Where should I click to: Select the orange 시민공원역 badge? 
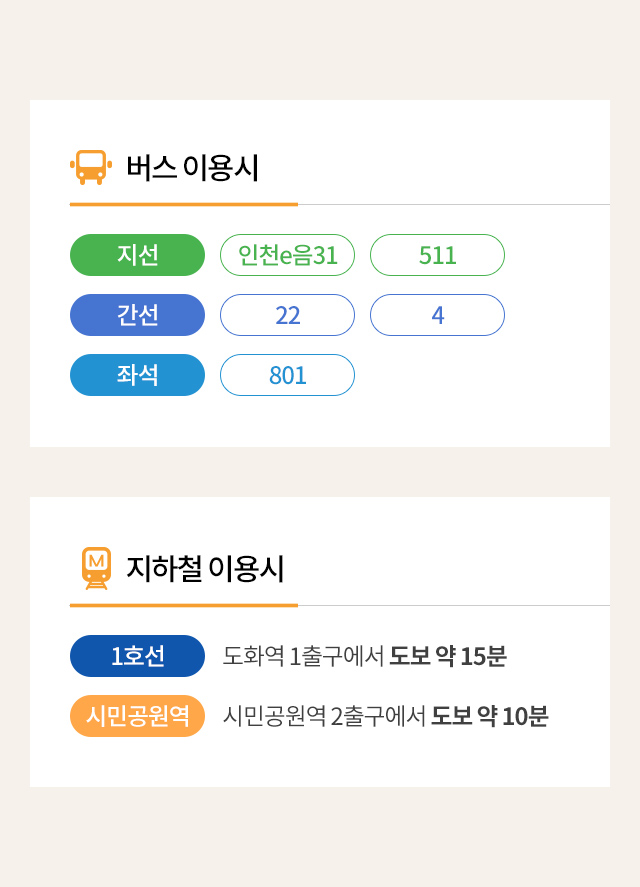(137, 716)
